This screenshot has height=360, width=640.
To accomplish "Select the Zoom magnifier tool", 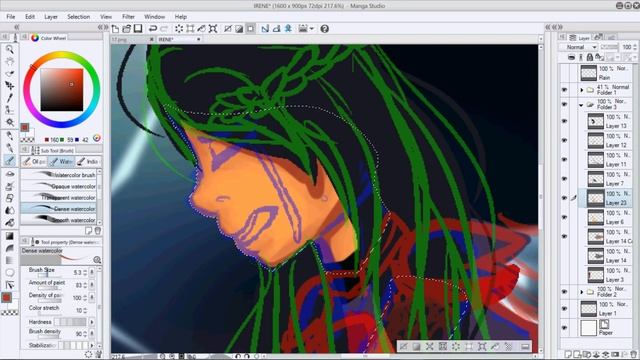I will pos(9,49).
